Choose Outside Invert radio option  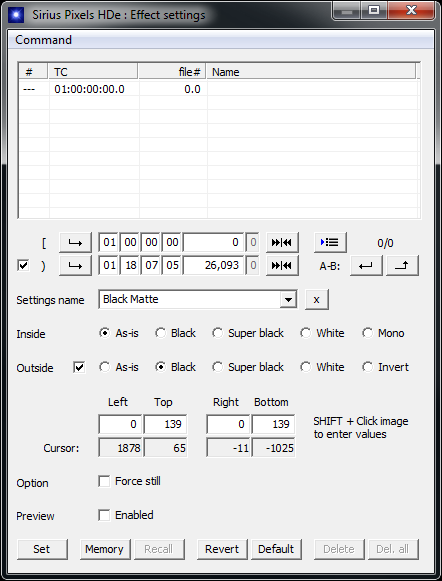pyautogui.click(x=367, y=367)
